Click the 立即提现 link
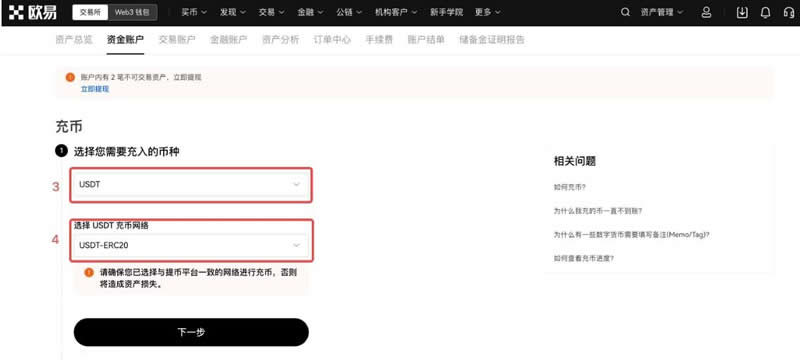 [95, 89]
